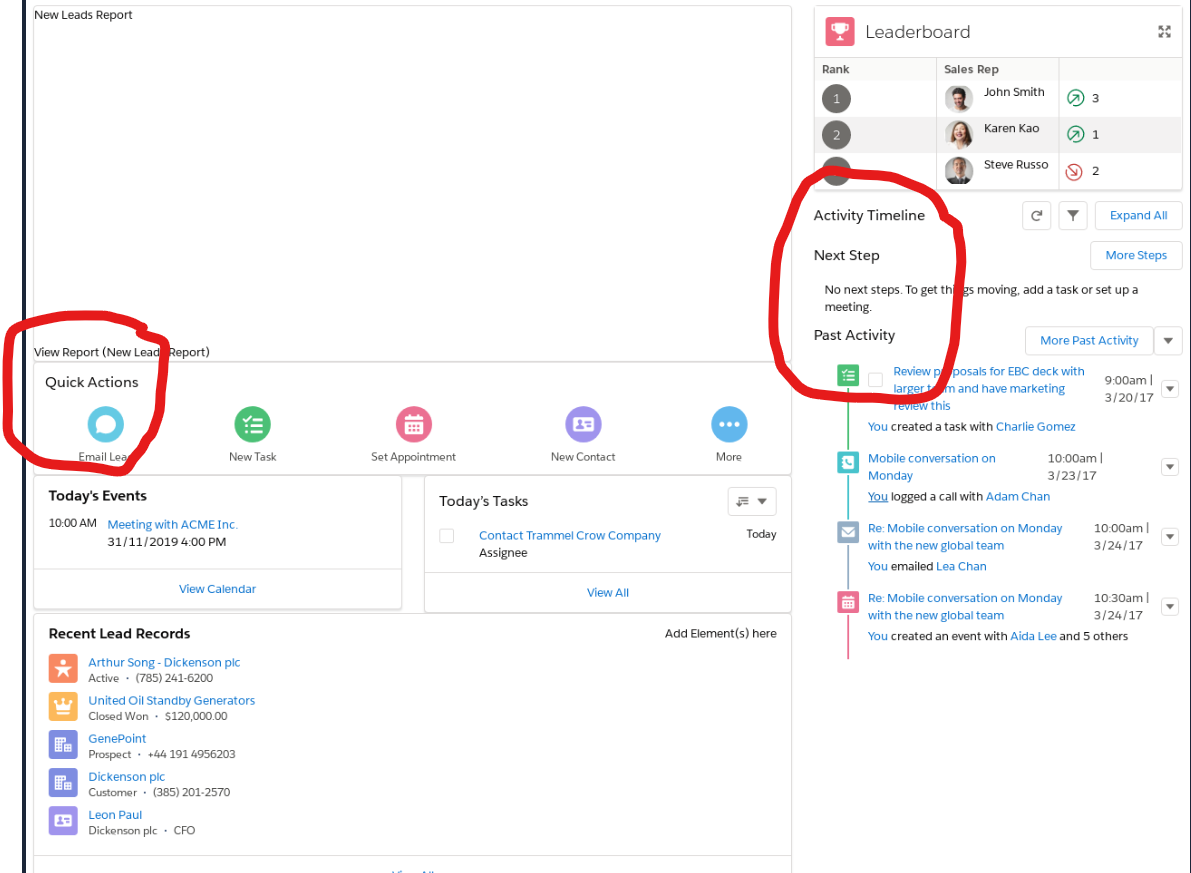Screen dimensions: 1191x873
Task: Click Karen Kao's avatar photo
Action: (959, 134)
